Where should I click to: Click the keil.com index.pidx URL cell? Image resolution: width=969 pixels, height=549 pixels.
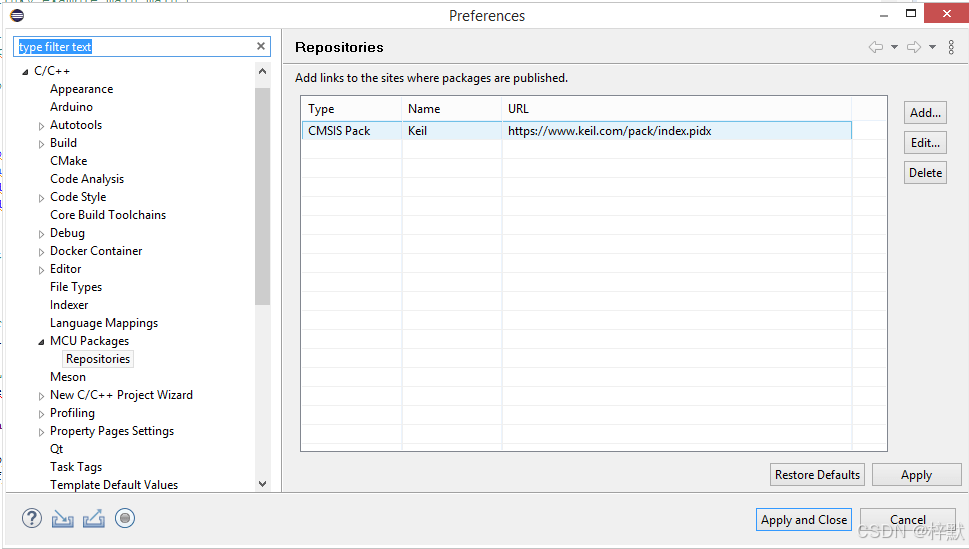[677, 130]
